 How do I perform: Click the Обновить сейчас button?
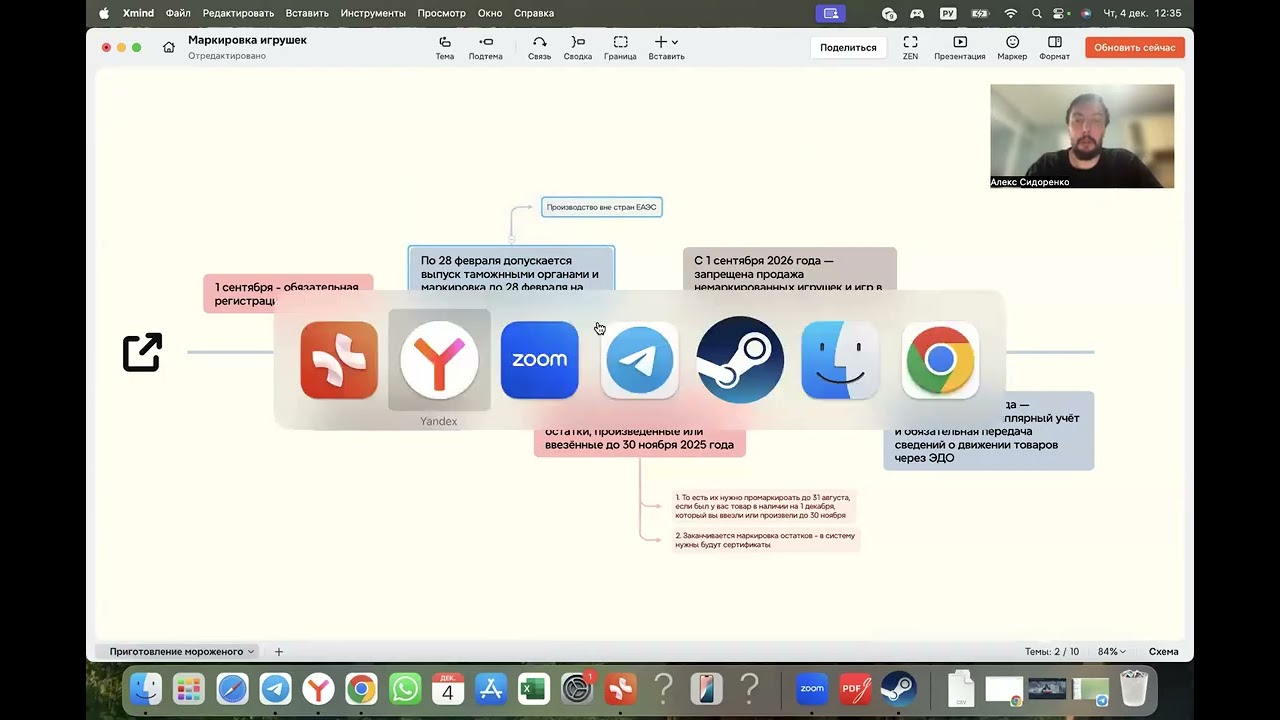(x=1134, y=47)
